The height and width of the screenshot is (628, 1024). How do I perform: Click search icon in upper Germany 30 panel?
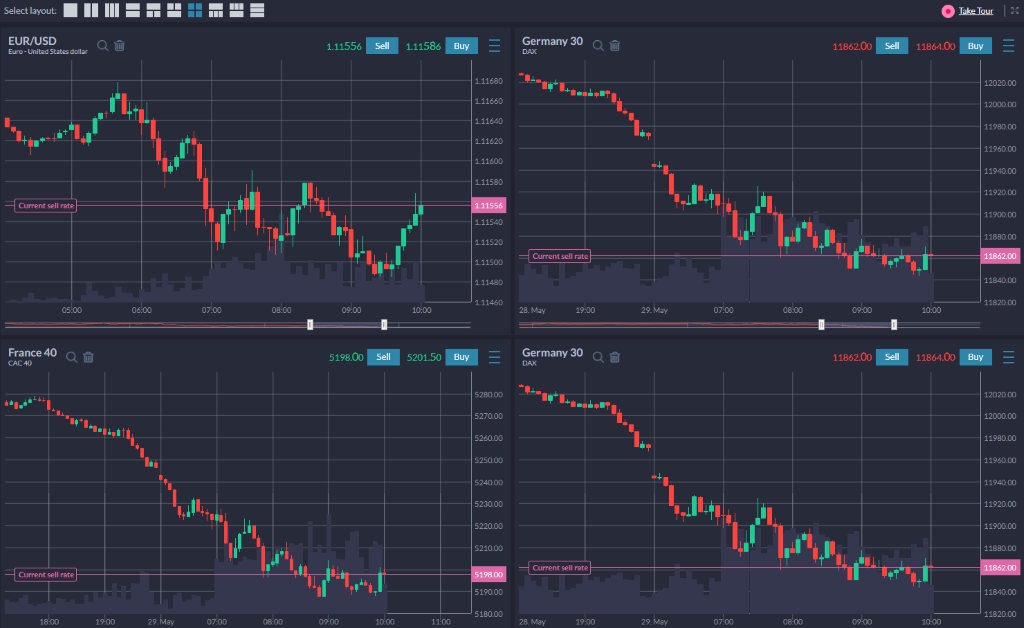click(x=598, y=46)
